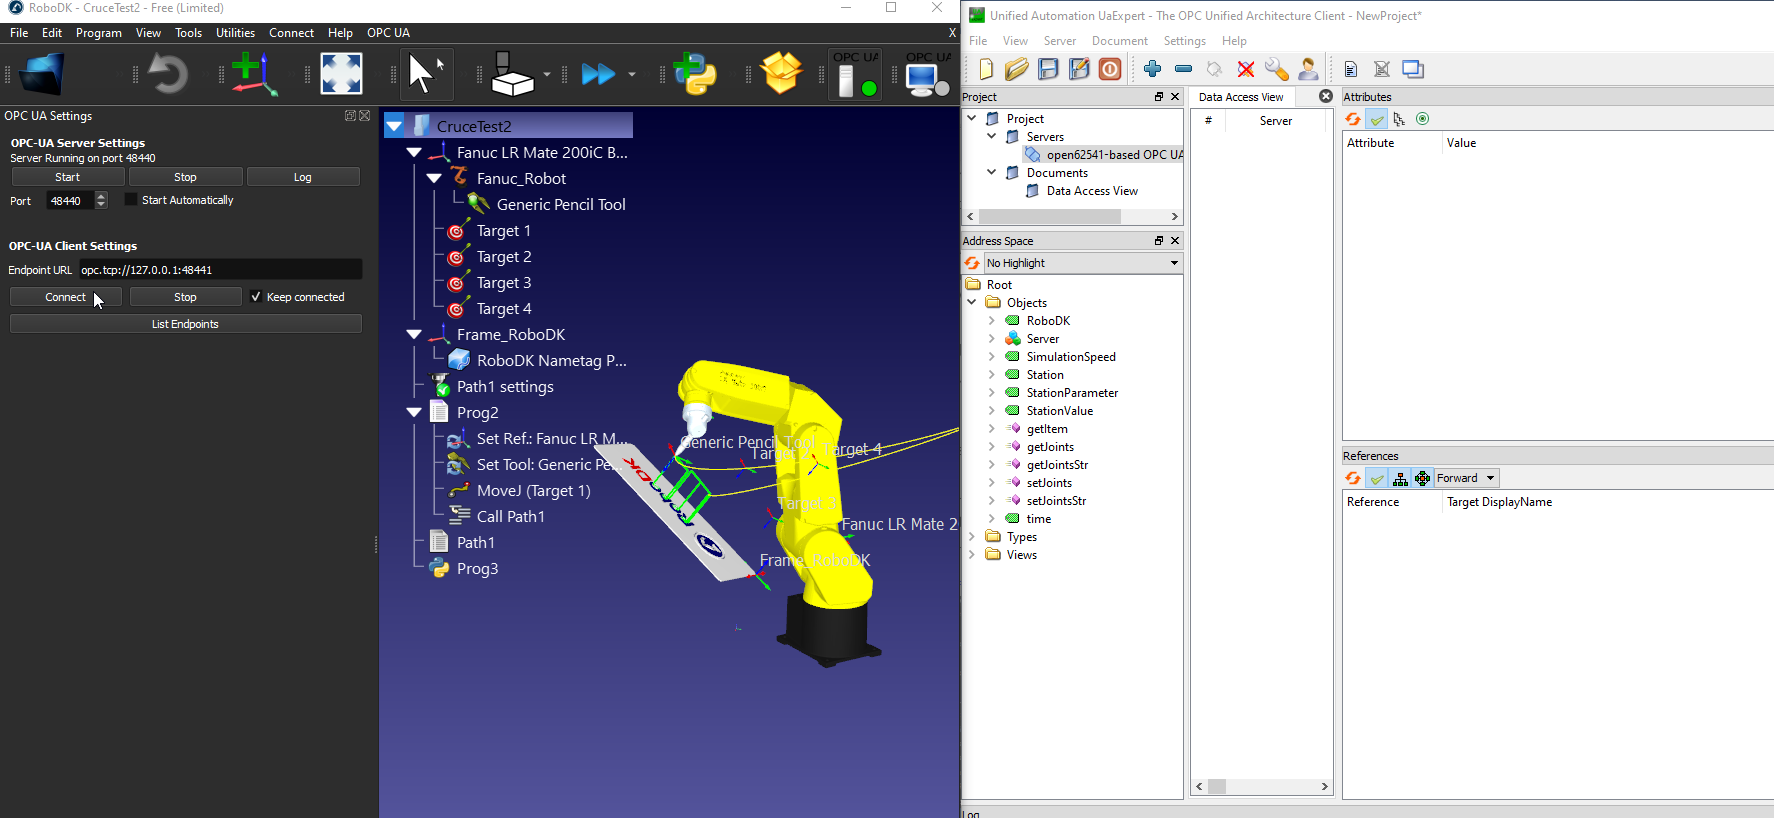The width and height of the screenshot is (1774, 818).
Task: Click the Python program icon in toolbar
Action: pyautogui.click(x=695, y=74)
